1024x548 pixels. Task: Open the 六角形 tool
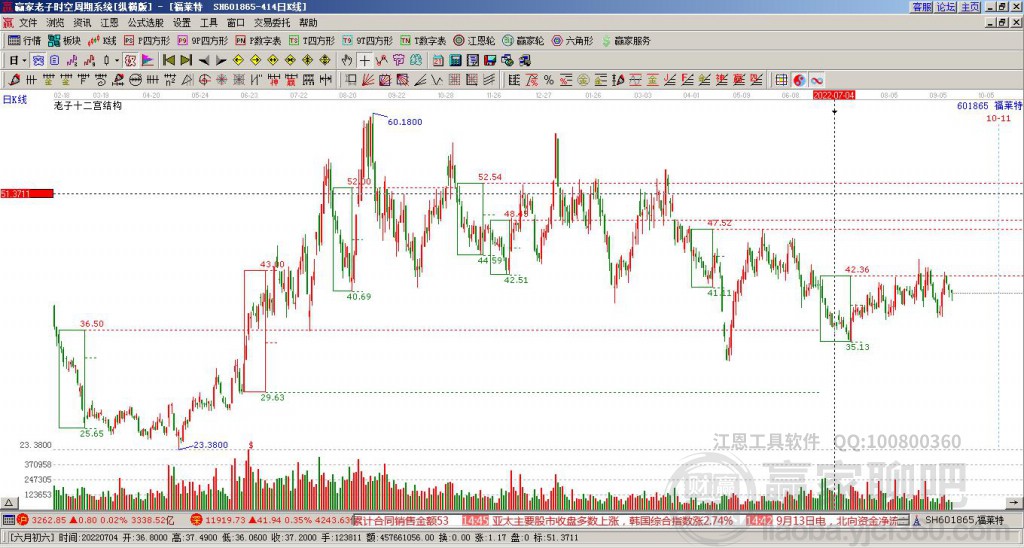572,40
